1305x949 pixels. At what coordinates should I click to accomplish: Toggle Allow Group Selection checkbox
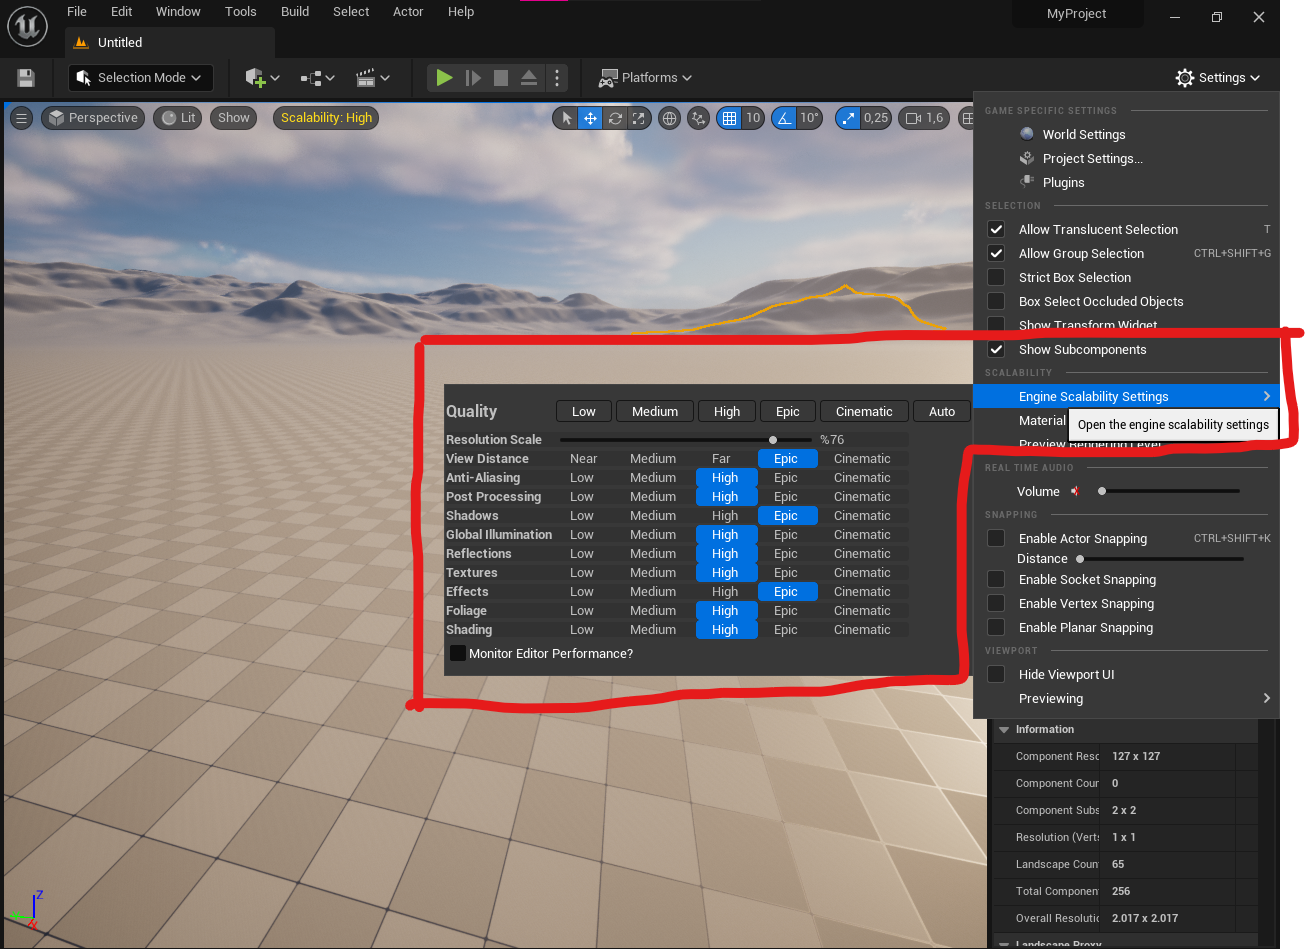coord(996,253)
